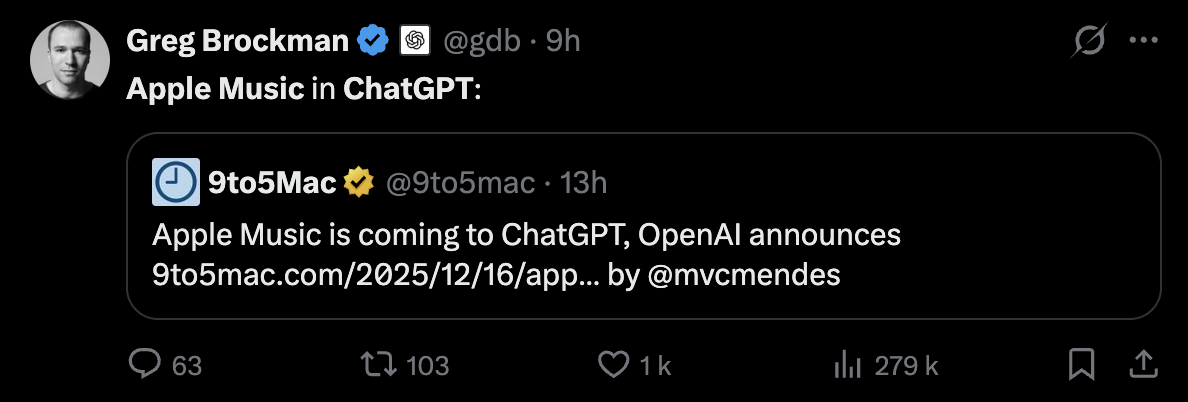Screen dimensions: 1188x402
Task: Click 9to5Mac's gold verified badge
Action: pyautogui.click(x=359, y=182)
